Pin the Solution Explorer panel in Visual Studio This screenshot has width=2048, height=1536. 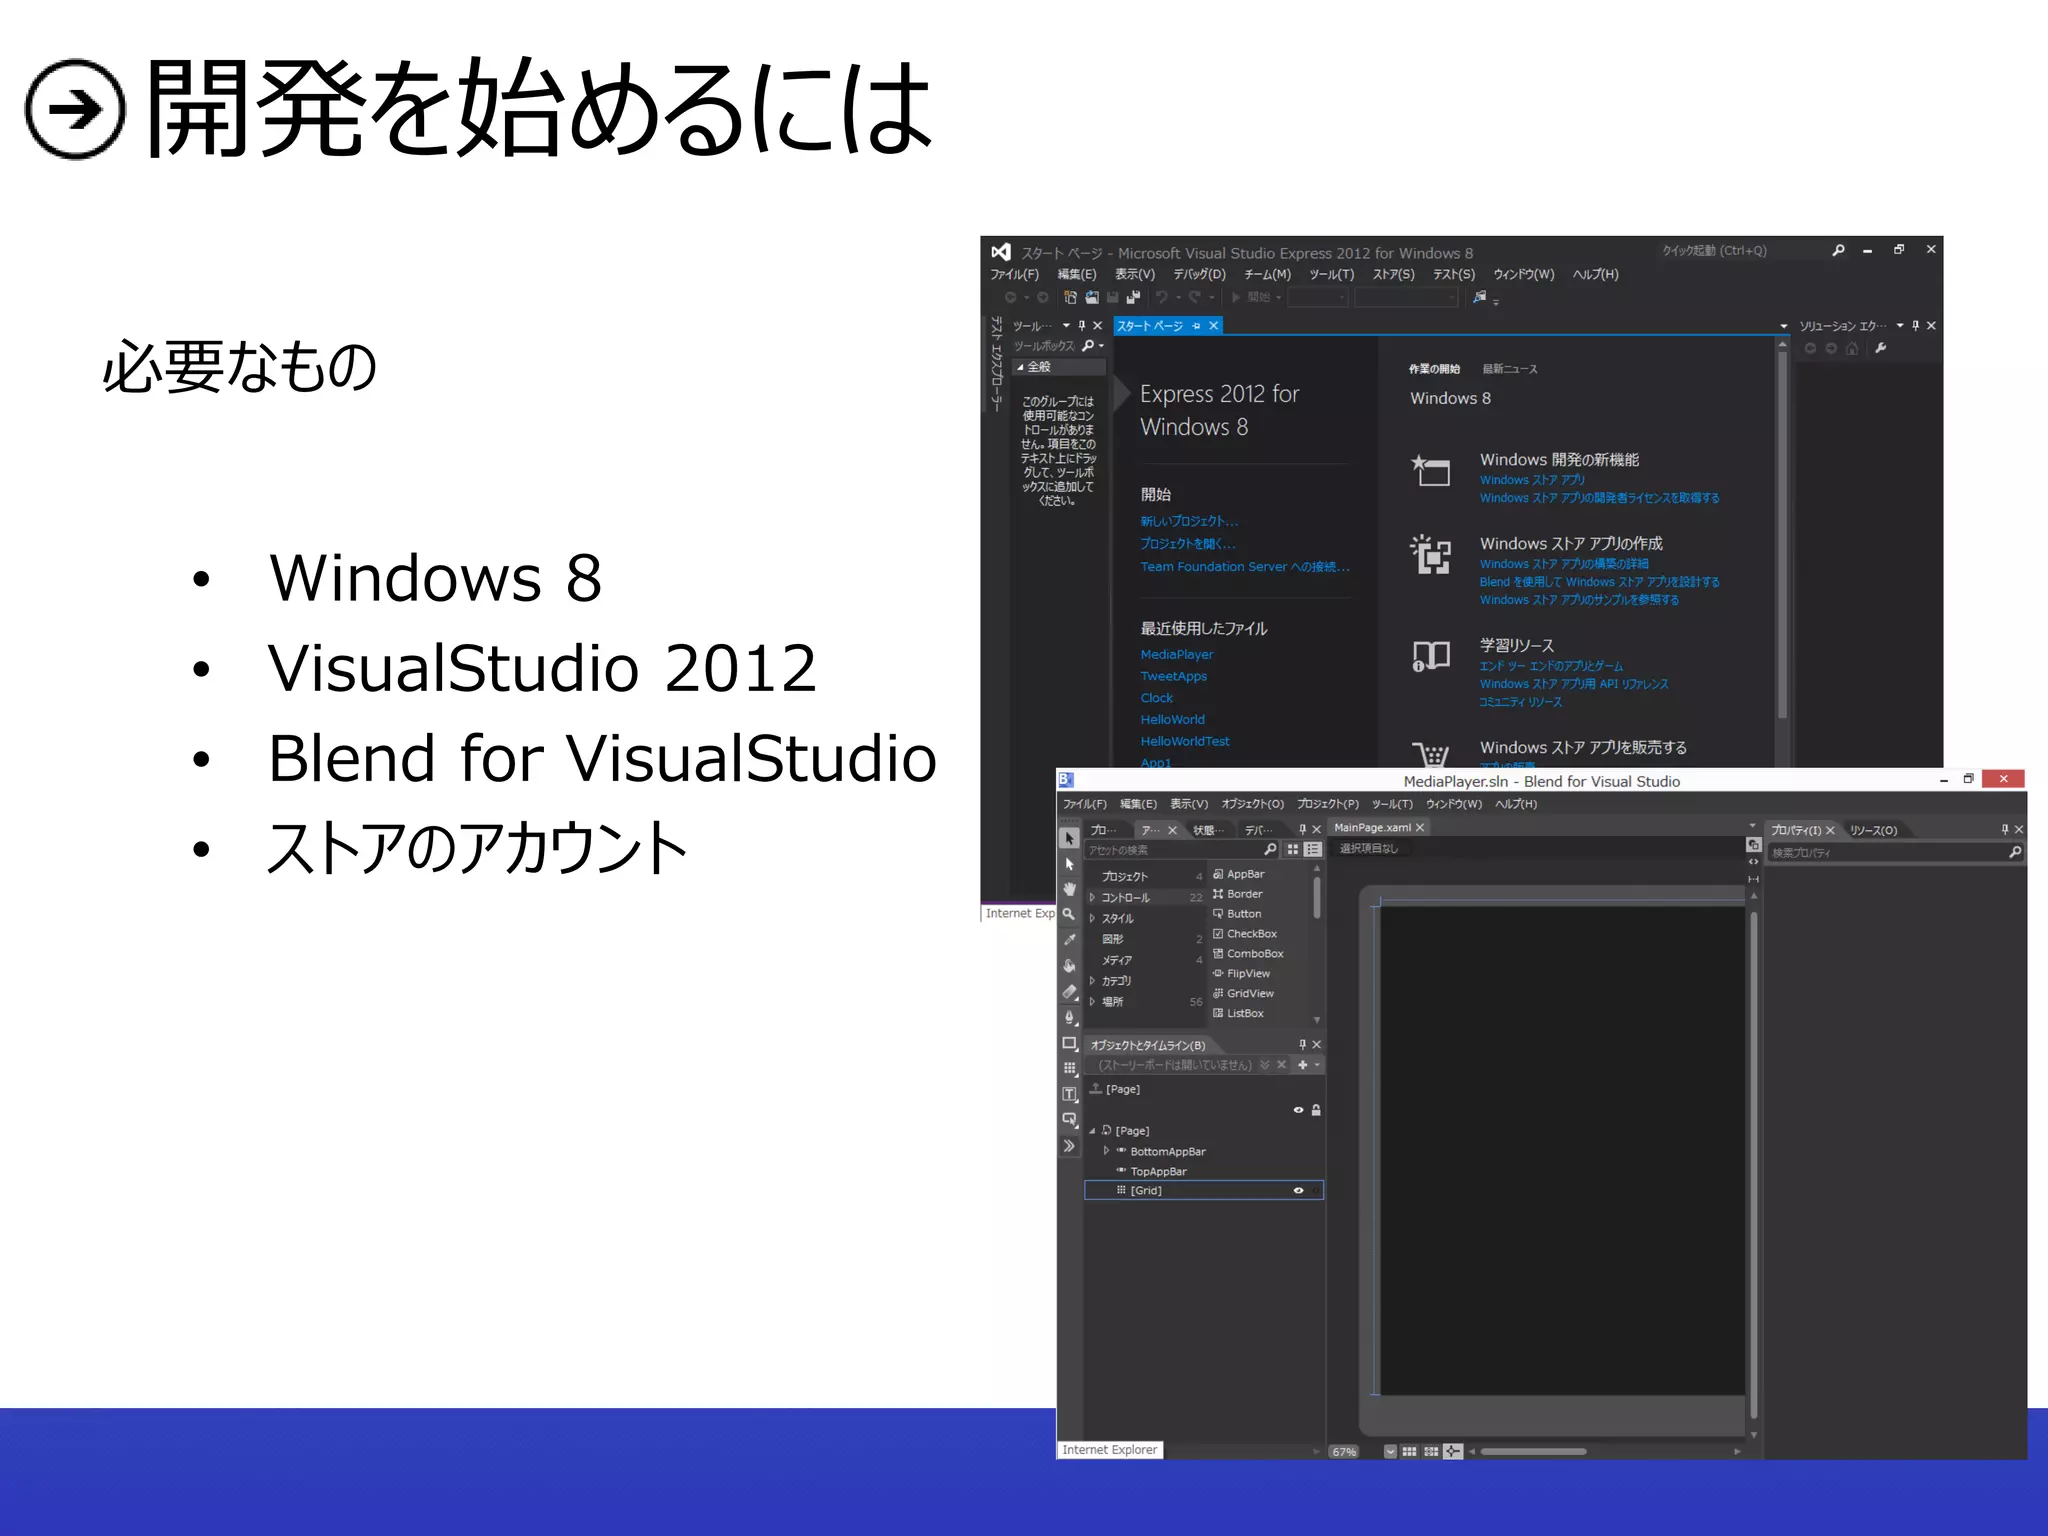[1916, 325]
